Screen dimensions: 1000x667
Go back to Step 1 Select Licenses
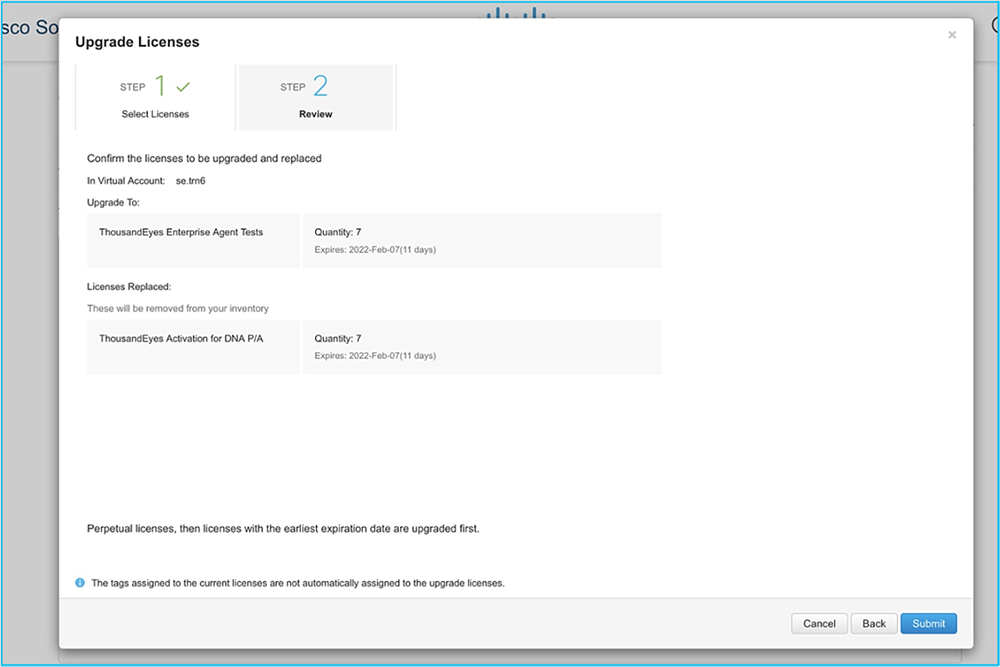(x=155, y=98)
